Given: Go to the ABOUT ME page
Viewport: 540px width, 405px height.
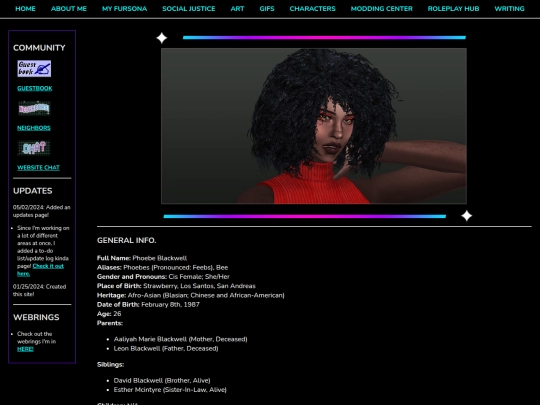Looking at the screenshot, I should pyautogui.click(x=69, y=9).
